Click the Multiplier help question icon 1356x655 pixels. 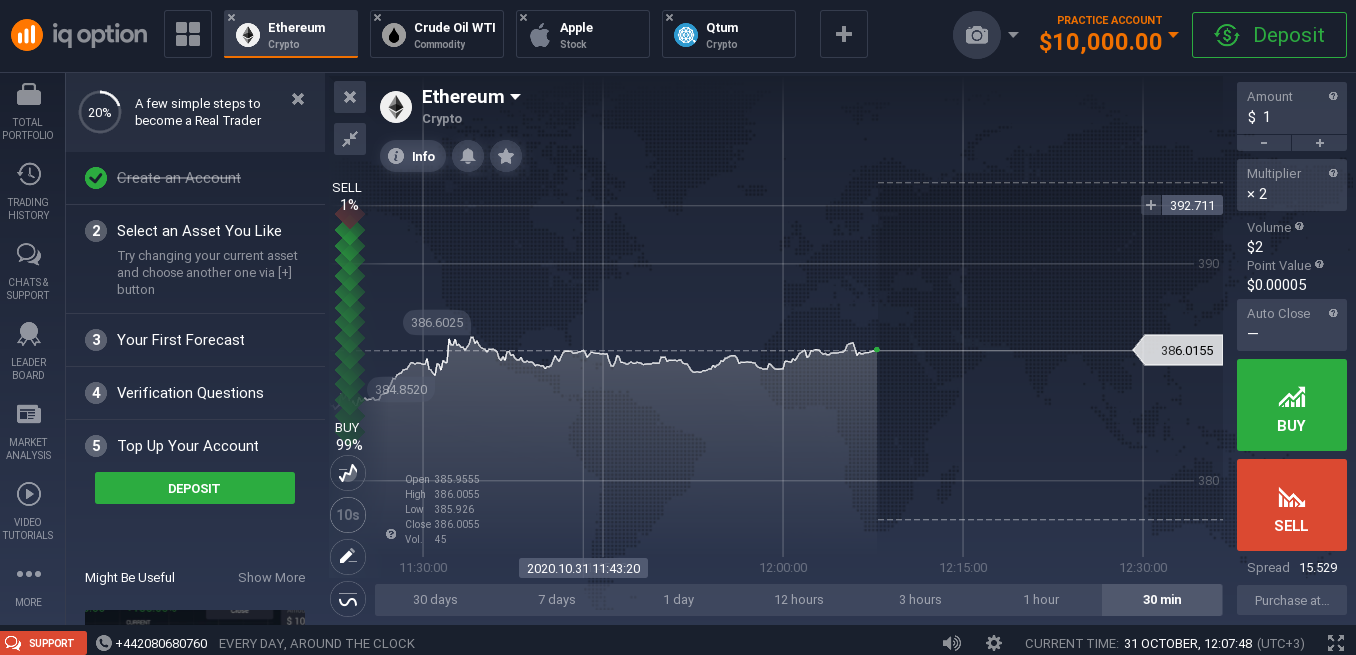(1333, 174)
